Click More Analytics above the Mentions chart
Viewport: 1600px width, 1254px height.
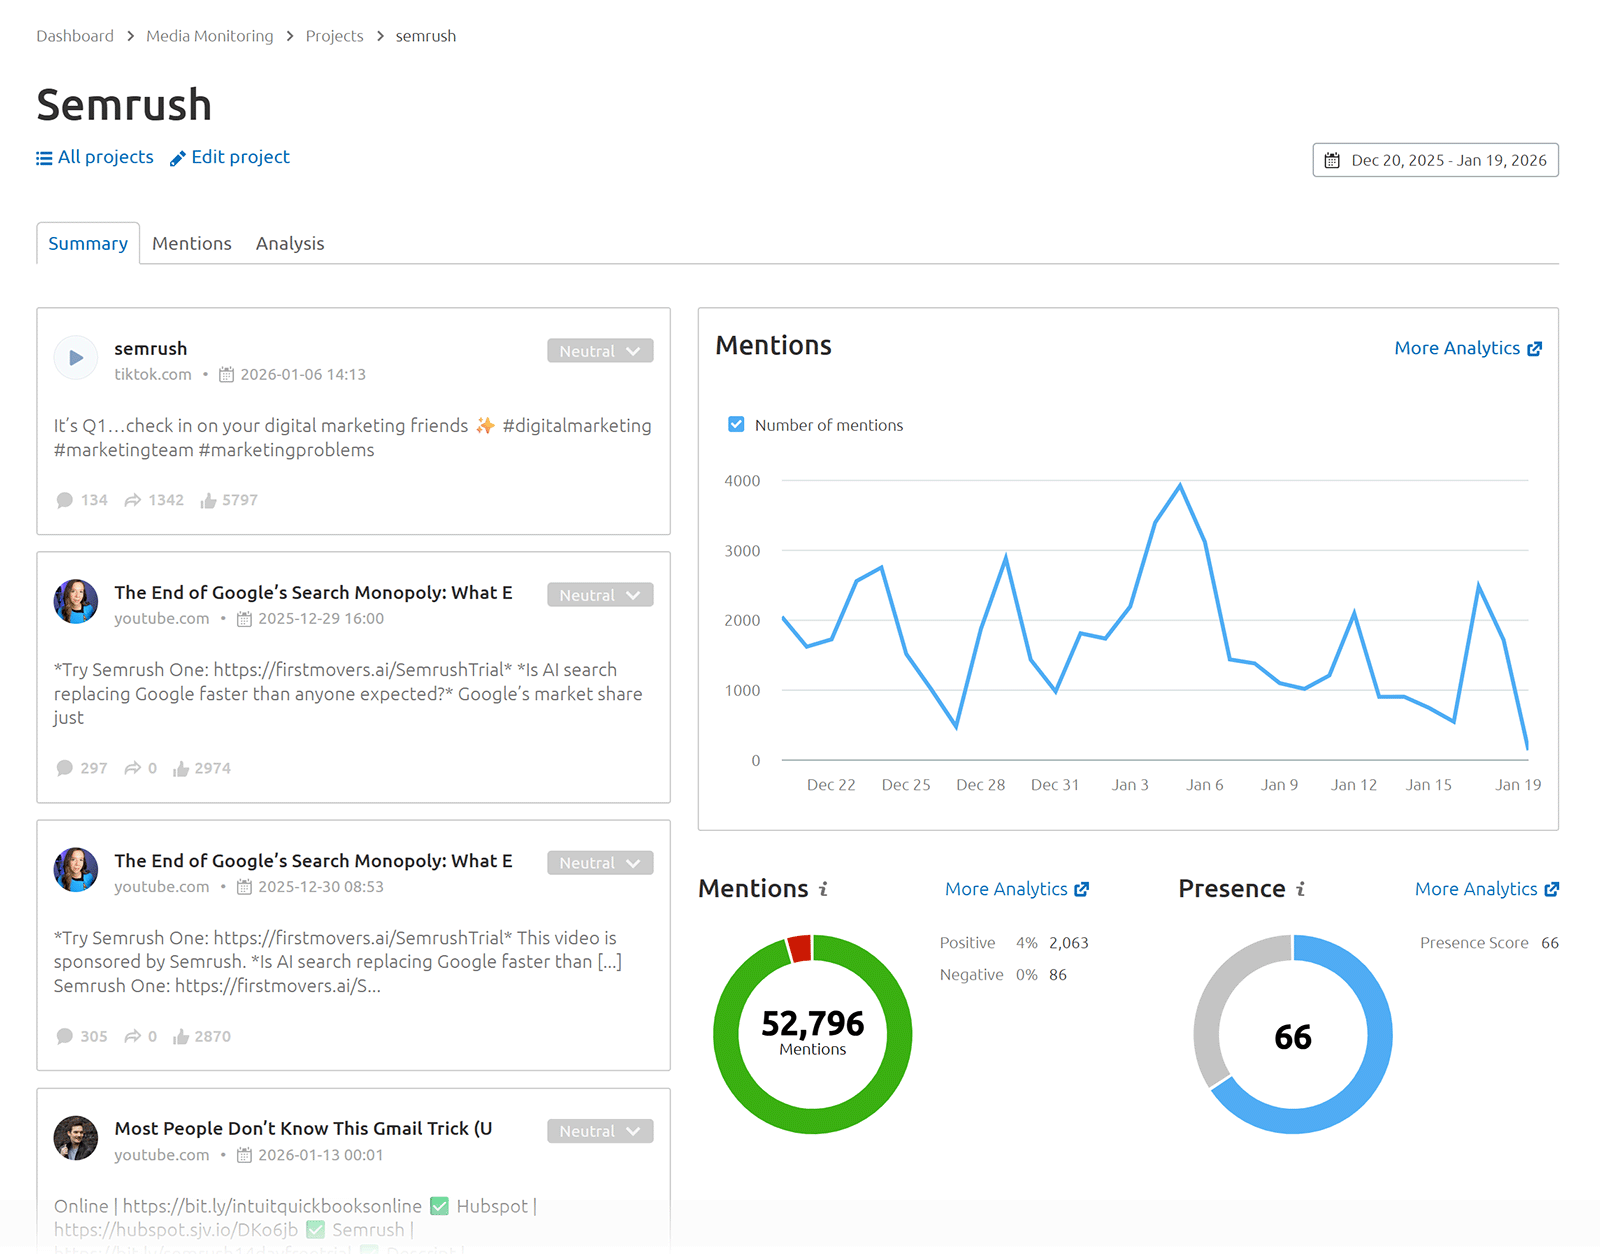click(1459, 347)
